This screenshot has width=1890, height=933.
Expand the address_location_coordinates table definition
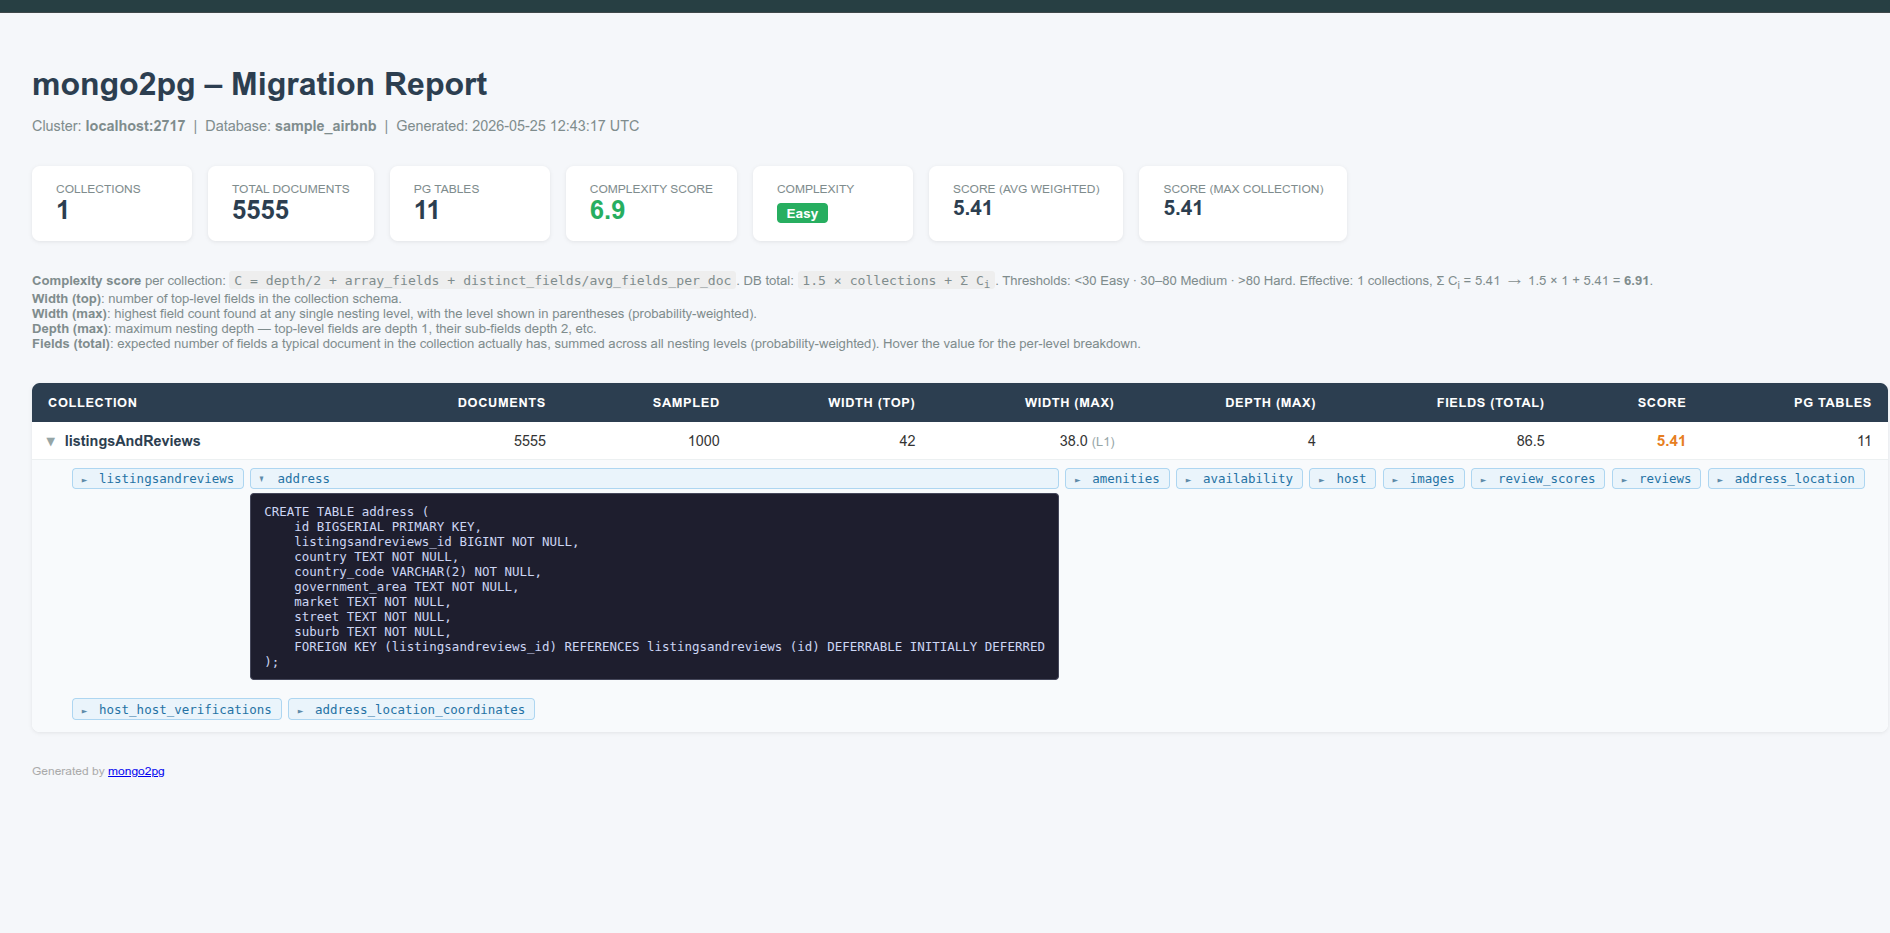(x=411, y=709)
